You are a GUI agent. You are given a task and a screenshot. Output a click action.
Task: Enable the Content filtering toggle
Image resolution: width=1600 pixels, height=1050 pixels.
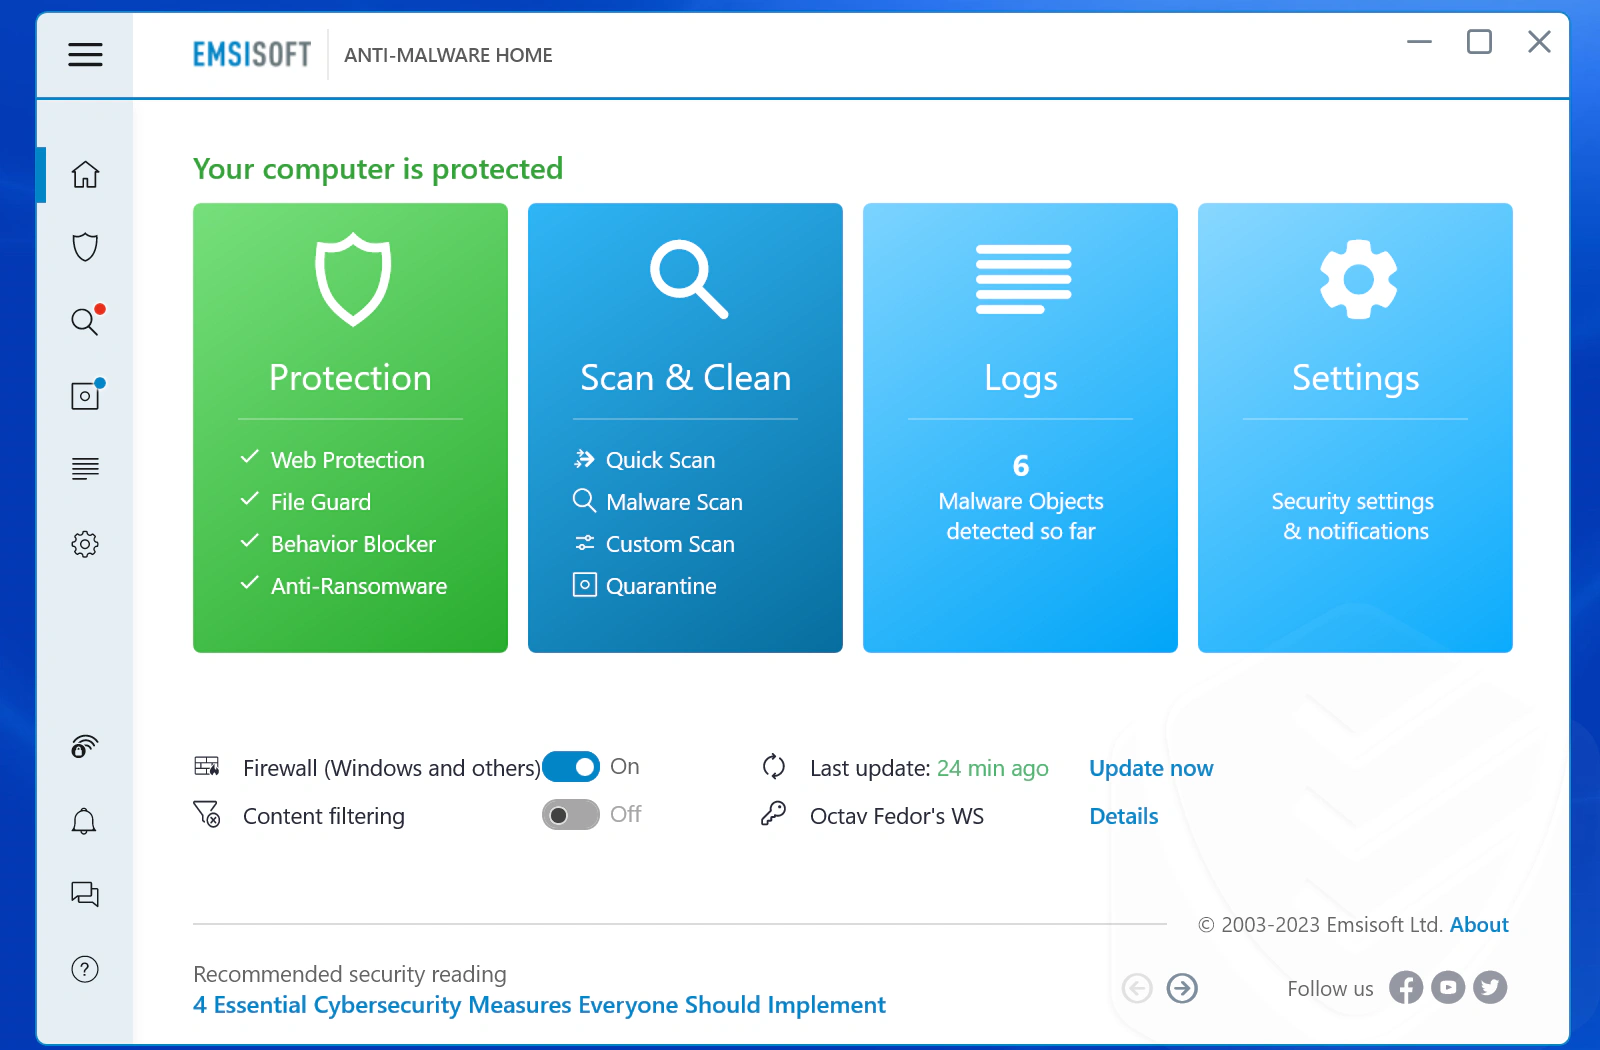pyautogui.click(x=571, y=815)
